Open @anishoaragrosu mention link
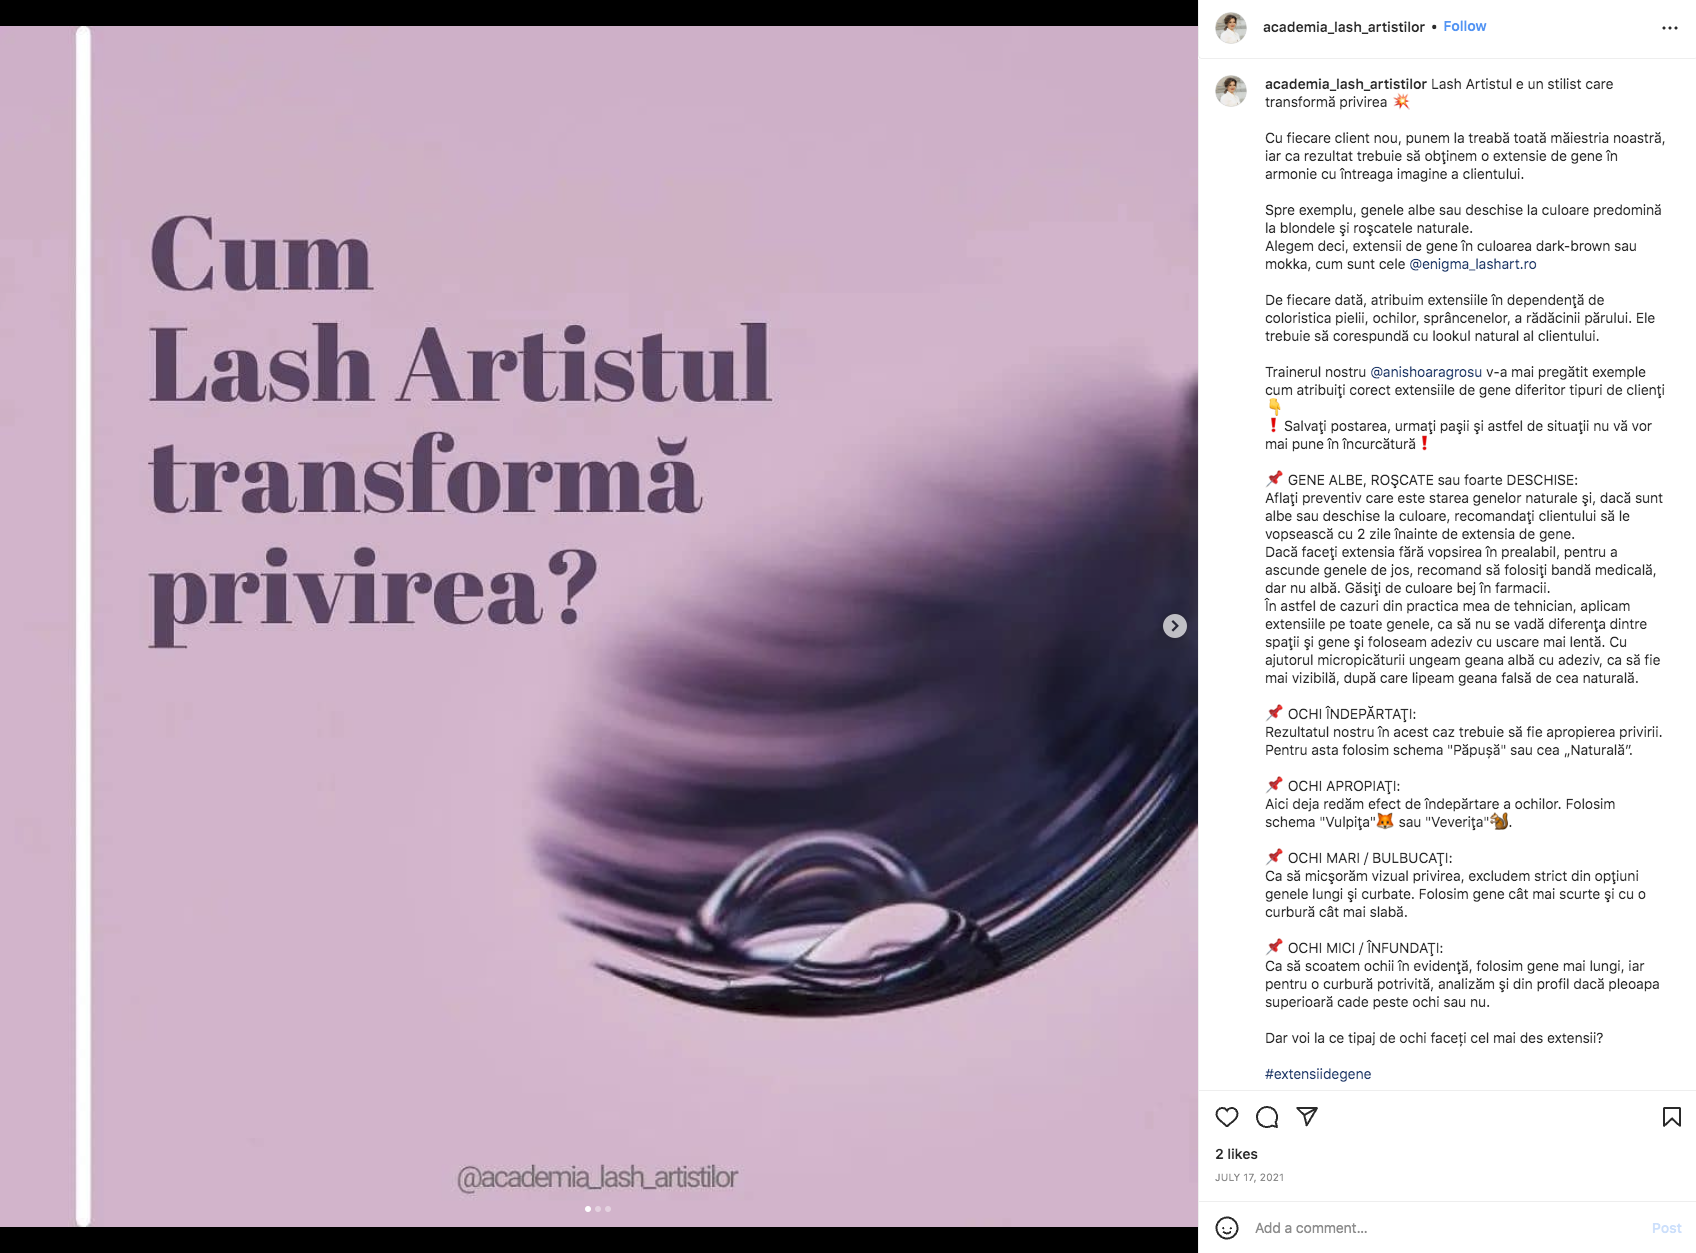This screenshot has width=1696, height=1253. 1426,372
